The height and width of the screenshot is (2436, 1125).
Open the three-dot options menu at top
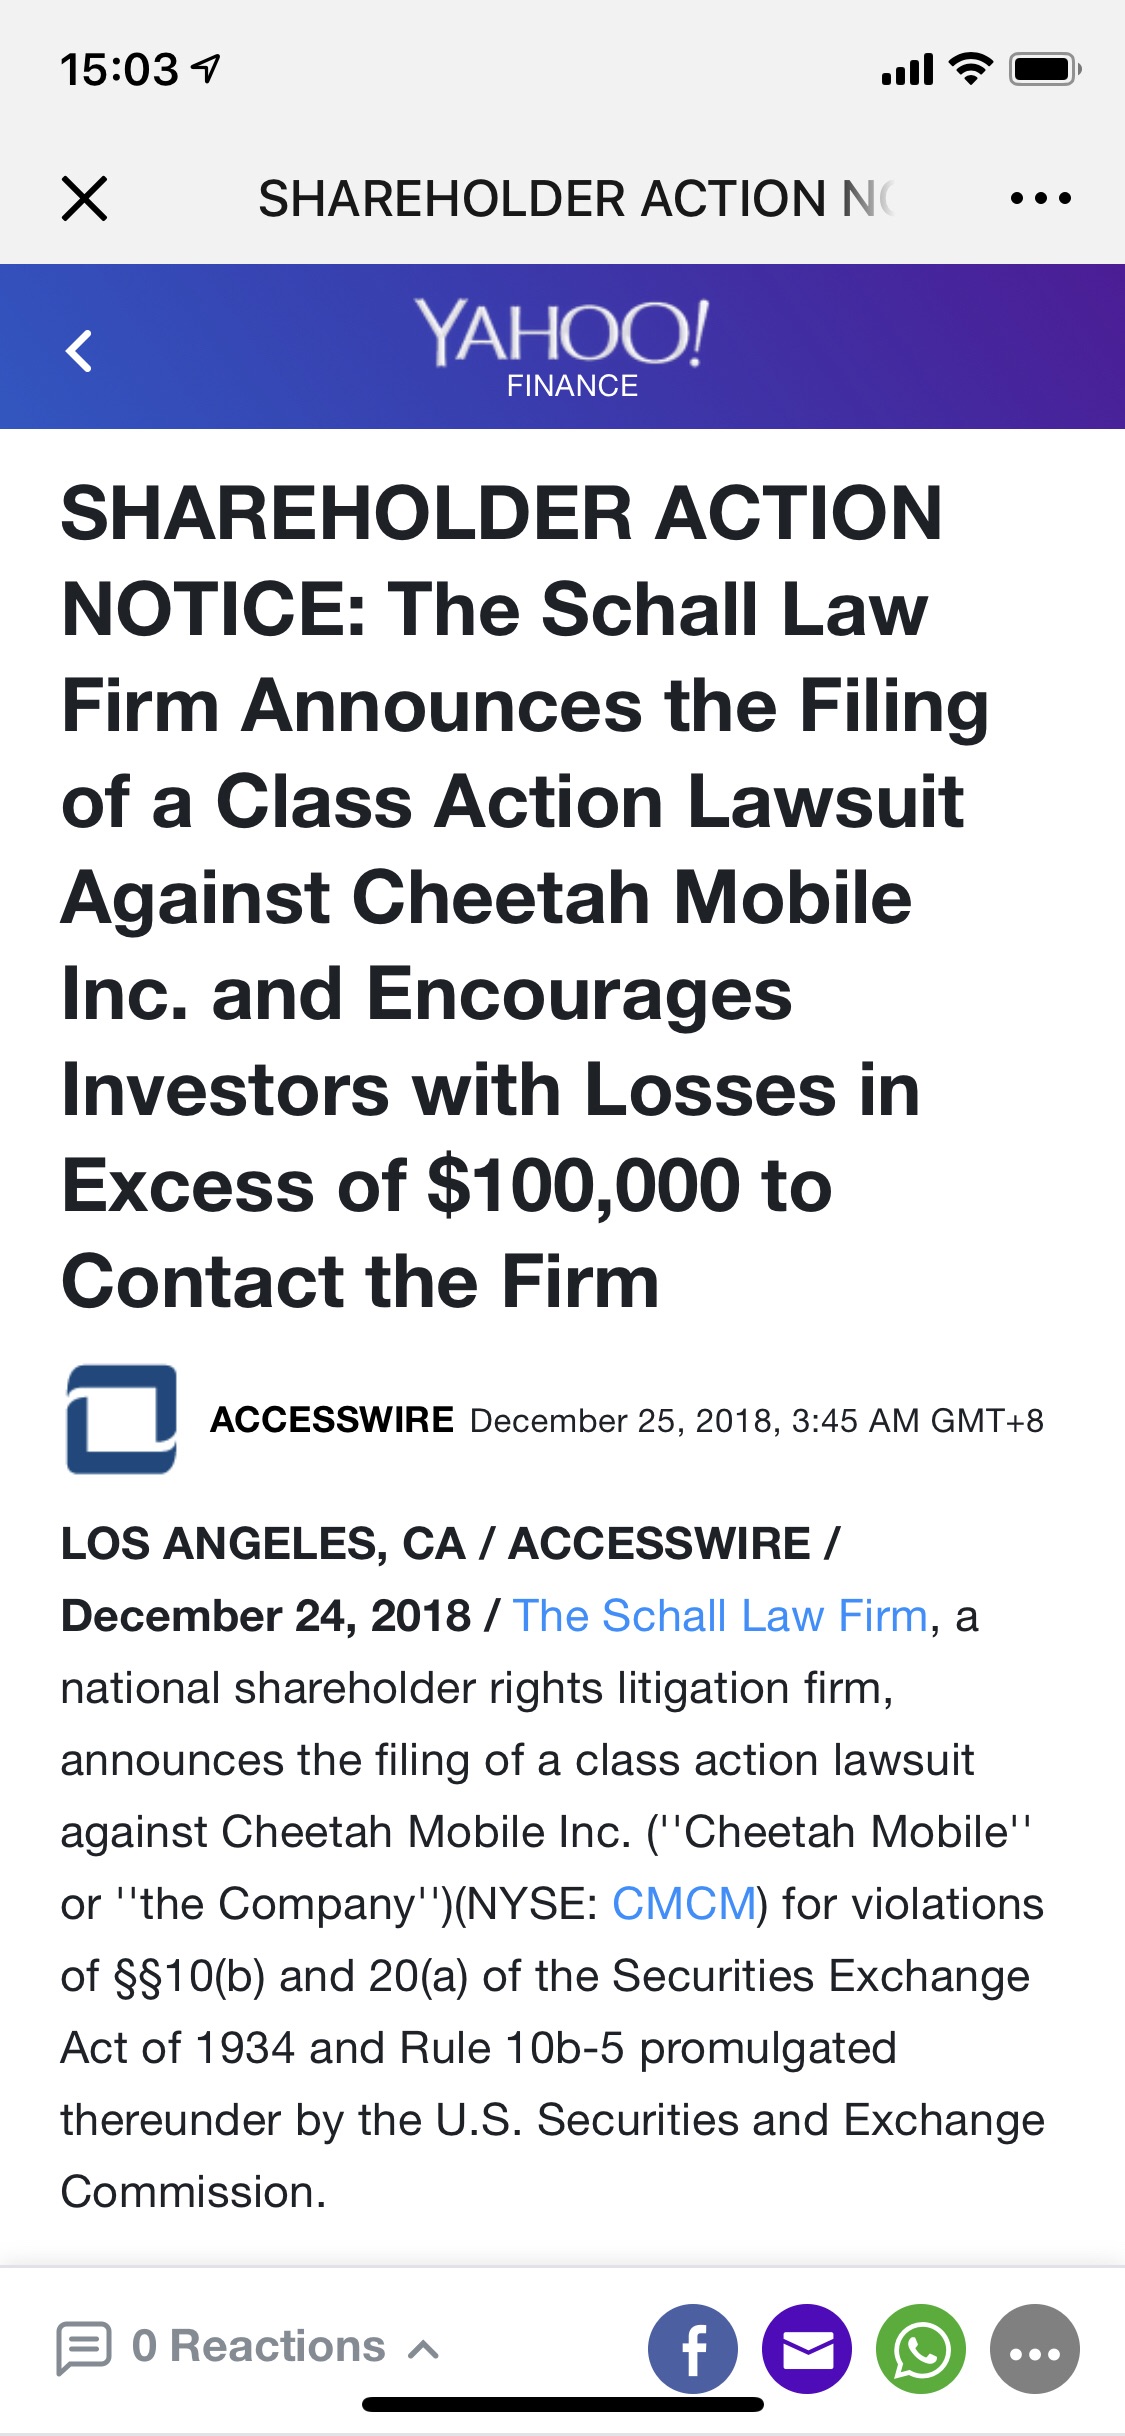pyautogui.click(x=1040, y=198)
